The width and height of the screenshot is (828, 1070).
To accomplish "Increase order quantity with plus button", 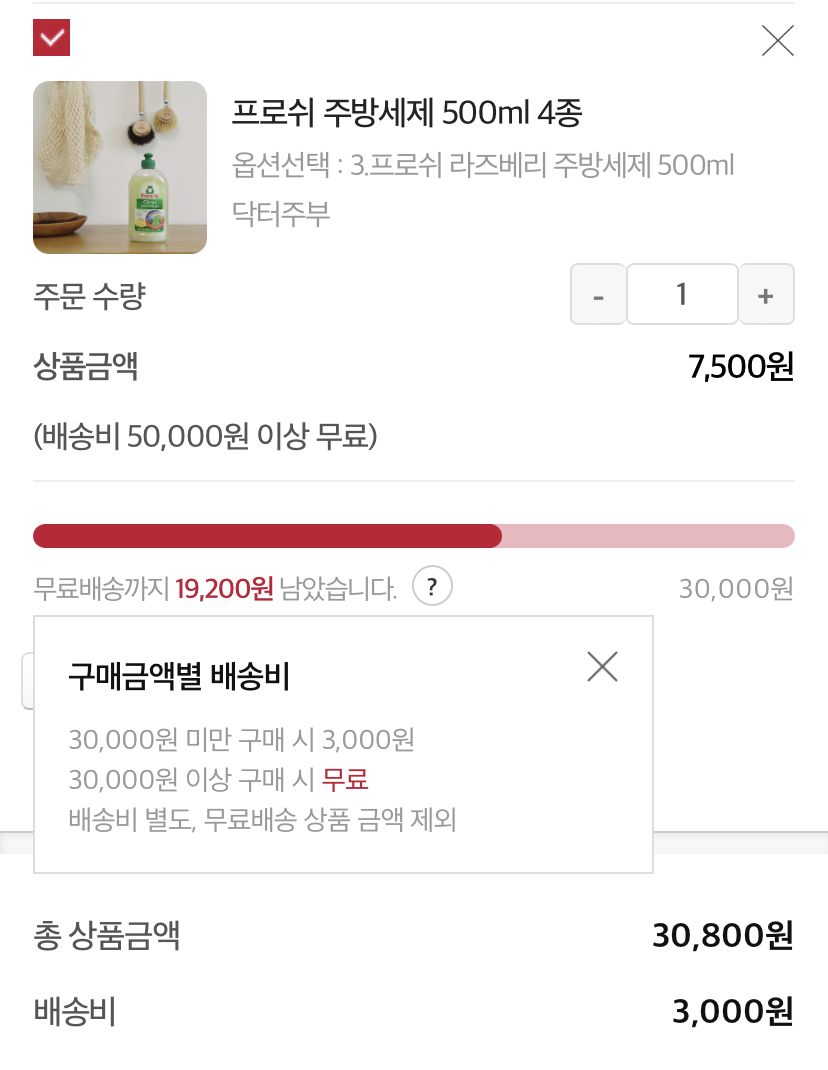I will [x=766, y=295].
